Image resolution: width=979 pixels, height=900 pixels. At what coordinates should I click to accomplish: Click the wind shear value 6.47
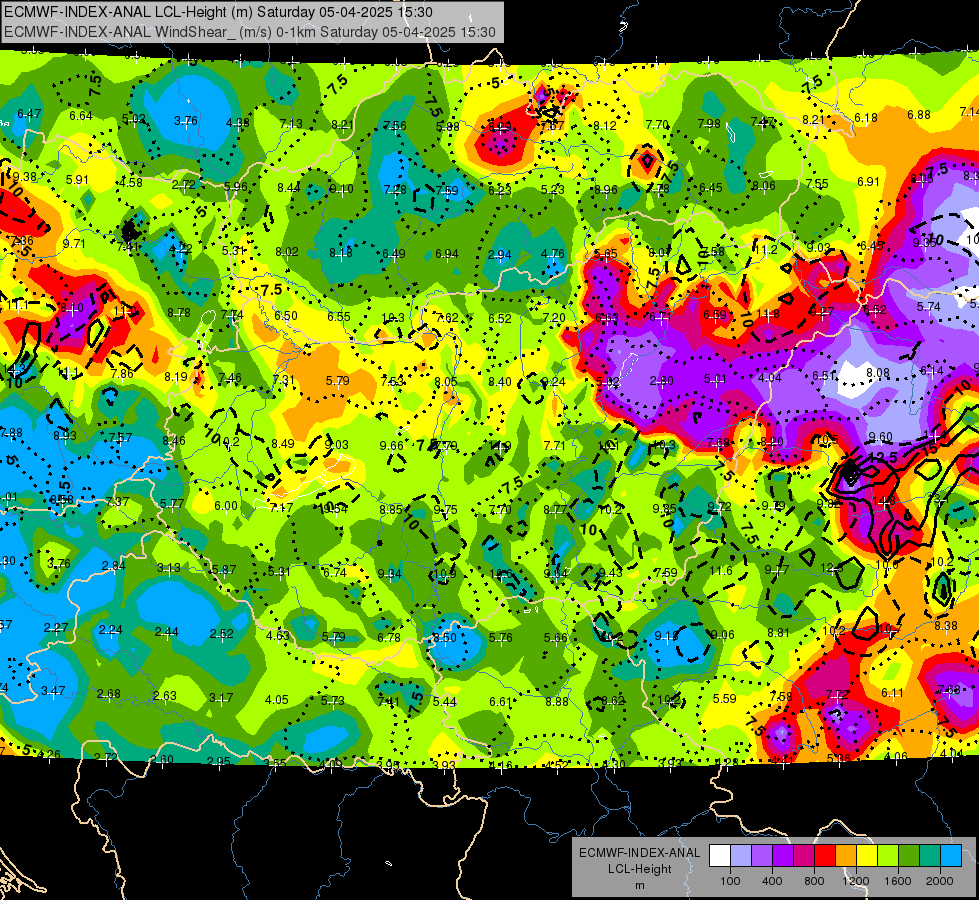click(29, 114)
